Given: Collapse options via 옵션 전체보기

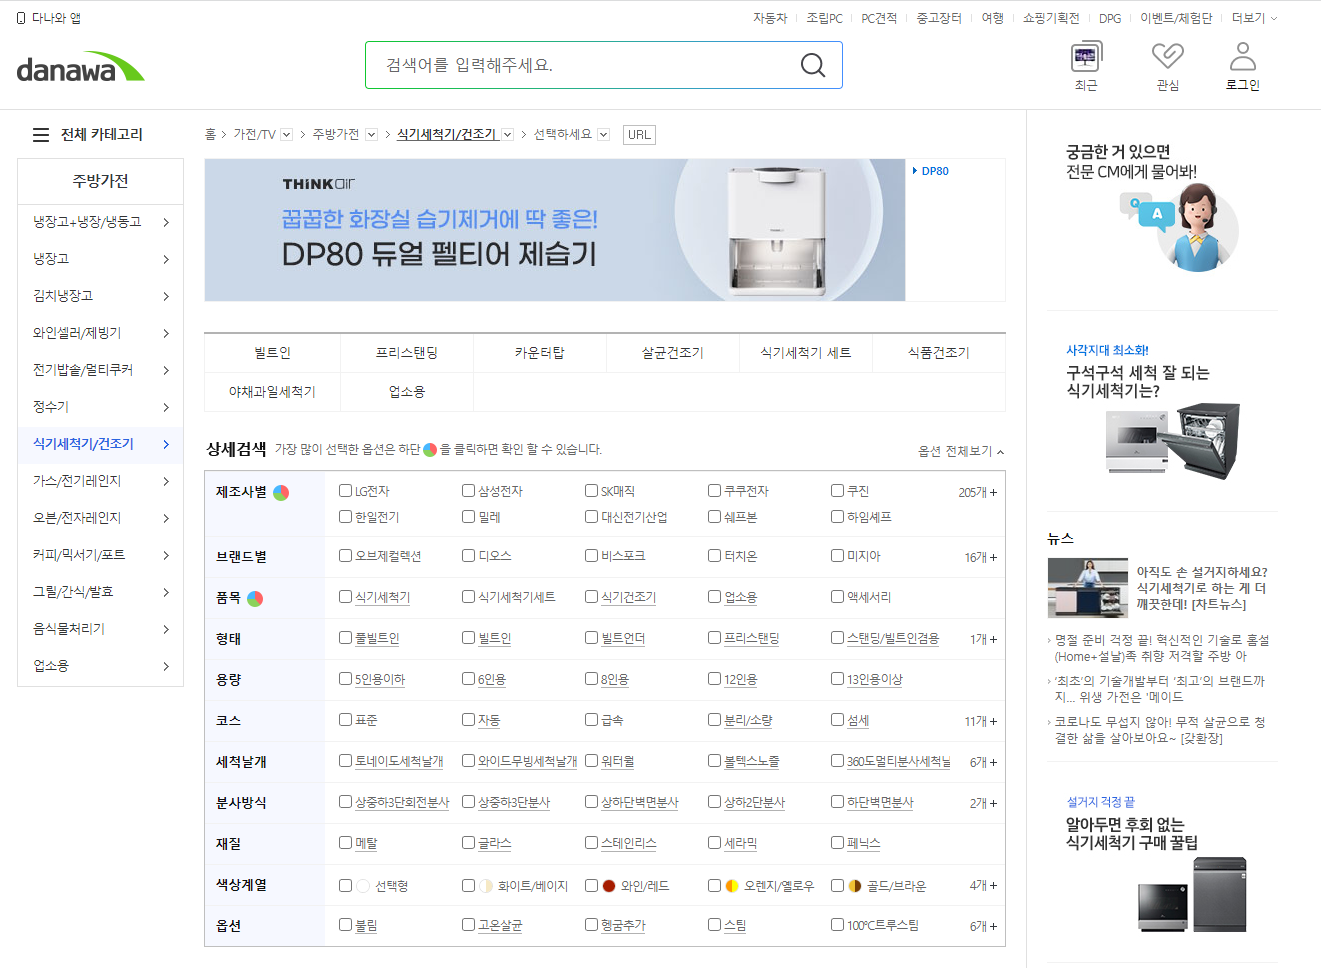Looking at the screenshot, I should coord(961,452).
